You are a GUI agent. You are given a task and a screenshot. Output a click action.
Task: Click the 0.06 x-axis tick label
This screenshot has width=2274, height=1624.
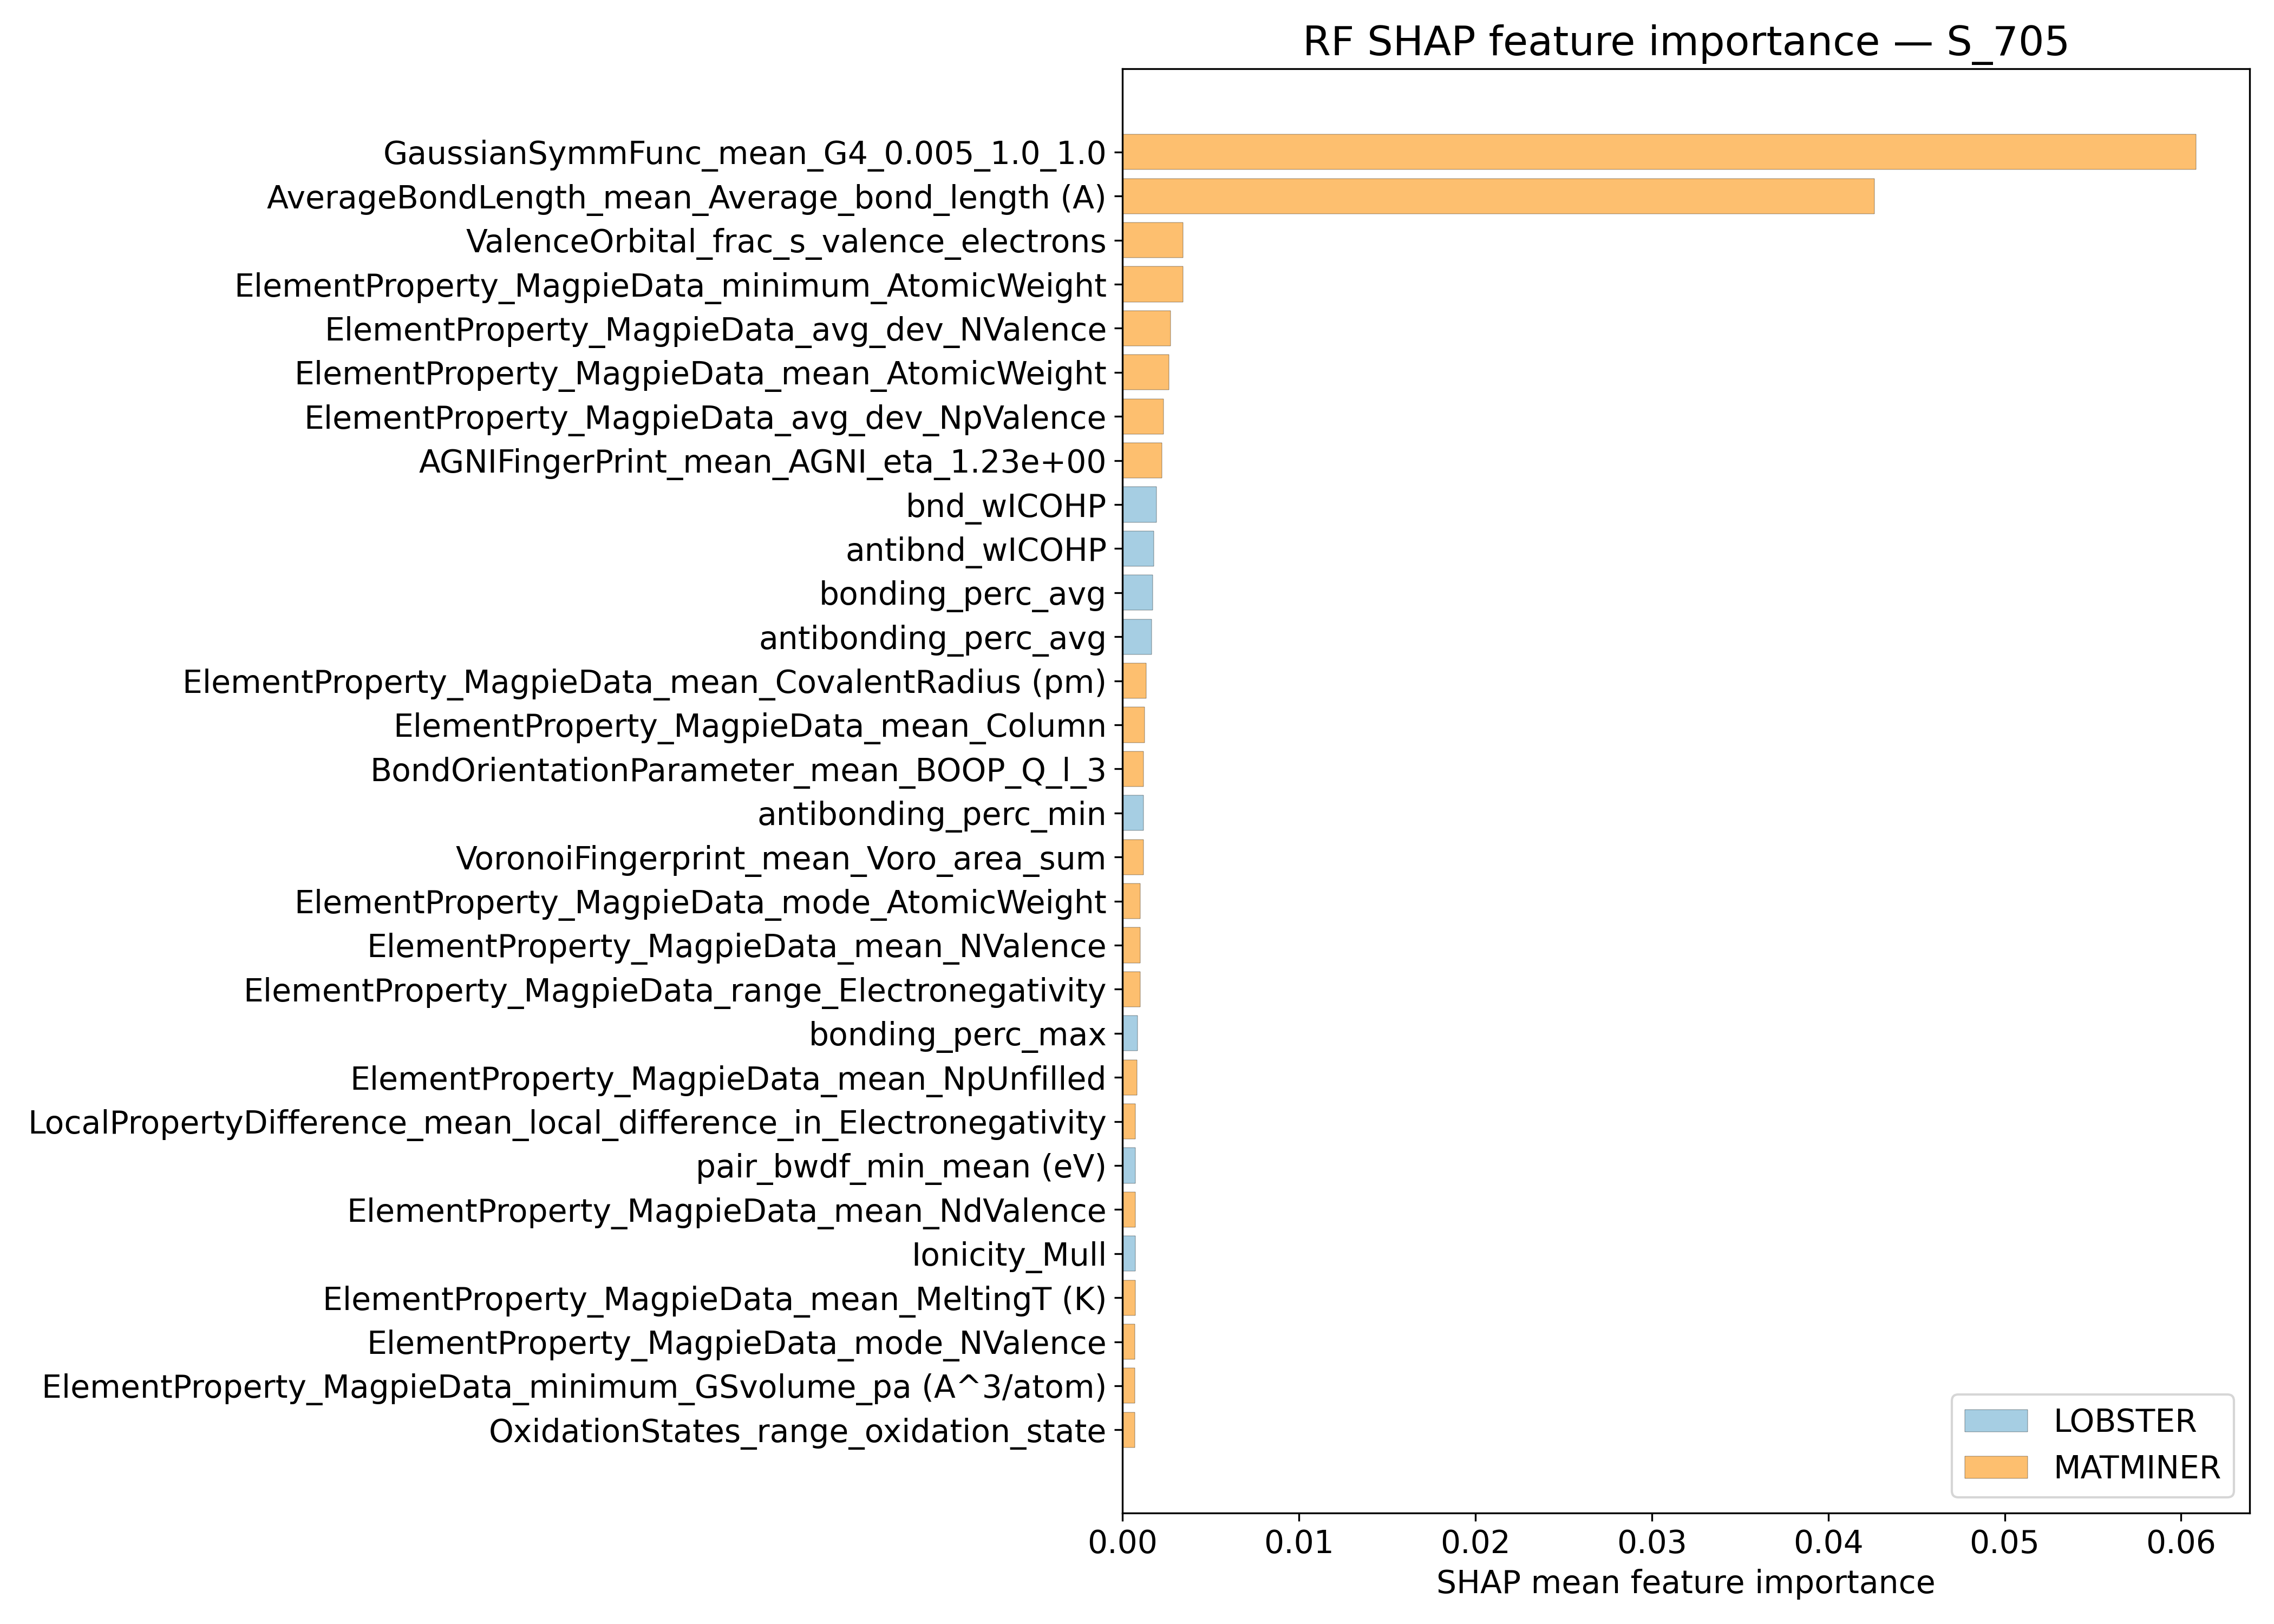point(2181,1542)
